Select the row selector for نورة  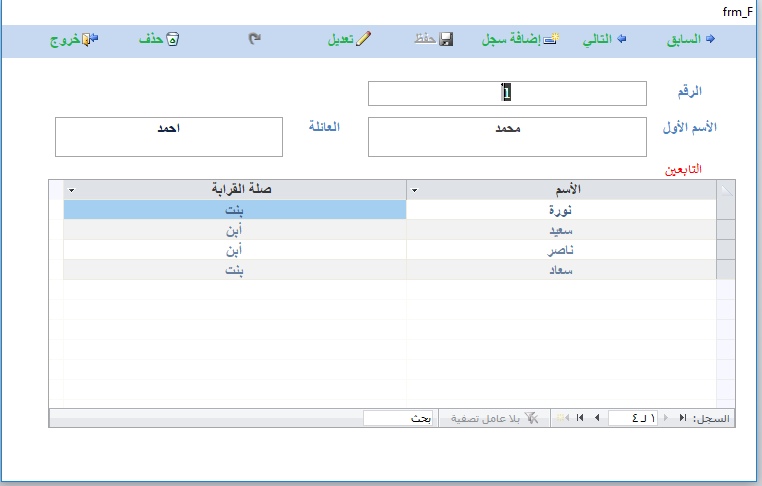[725, 210]
